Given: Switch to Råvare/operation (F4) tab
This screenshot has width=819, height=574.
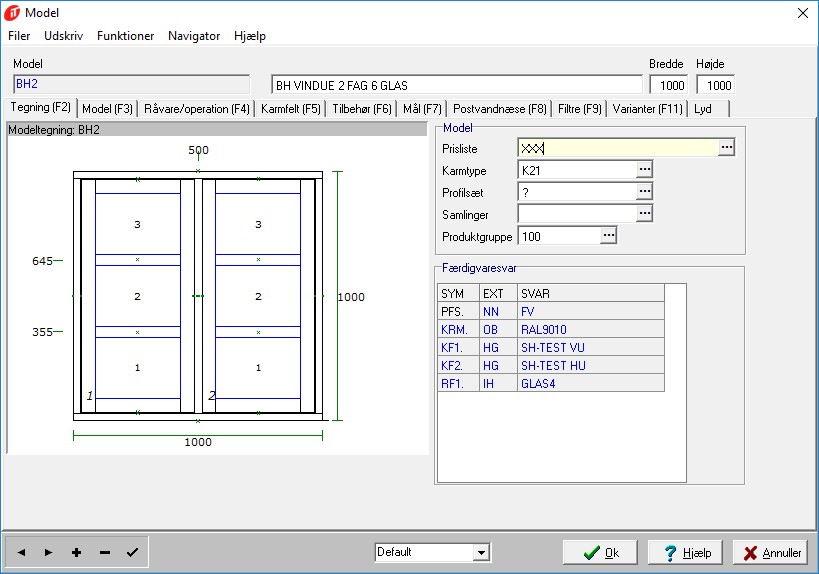Looking at the screenshot, I should pos(196,109).
